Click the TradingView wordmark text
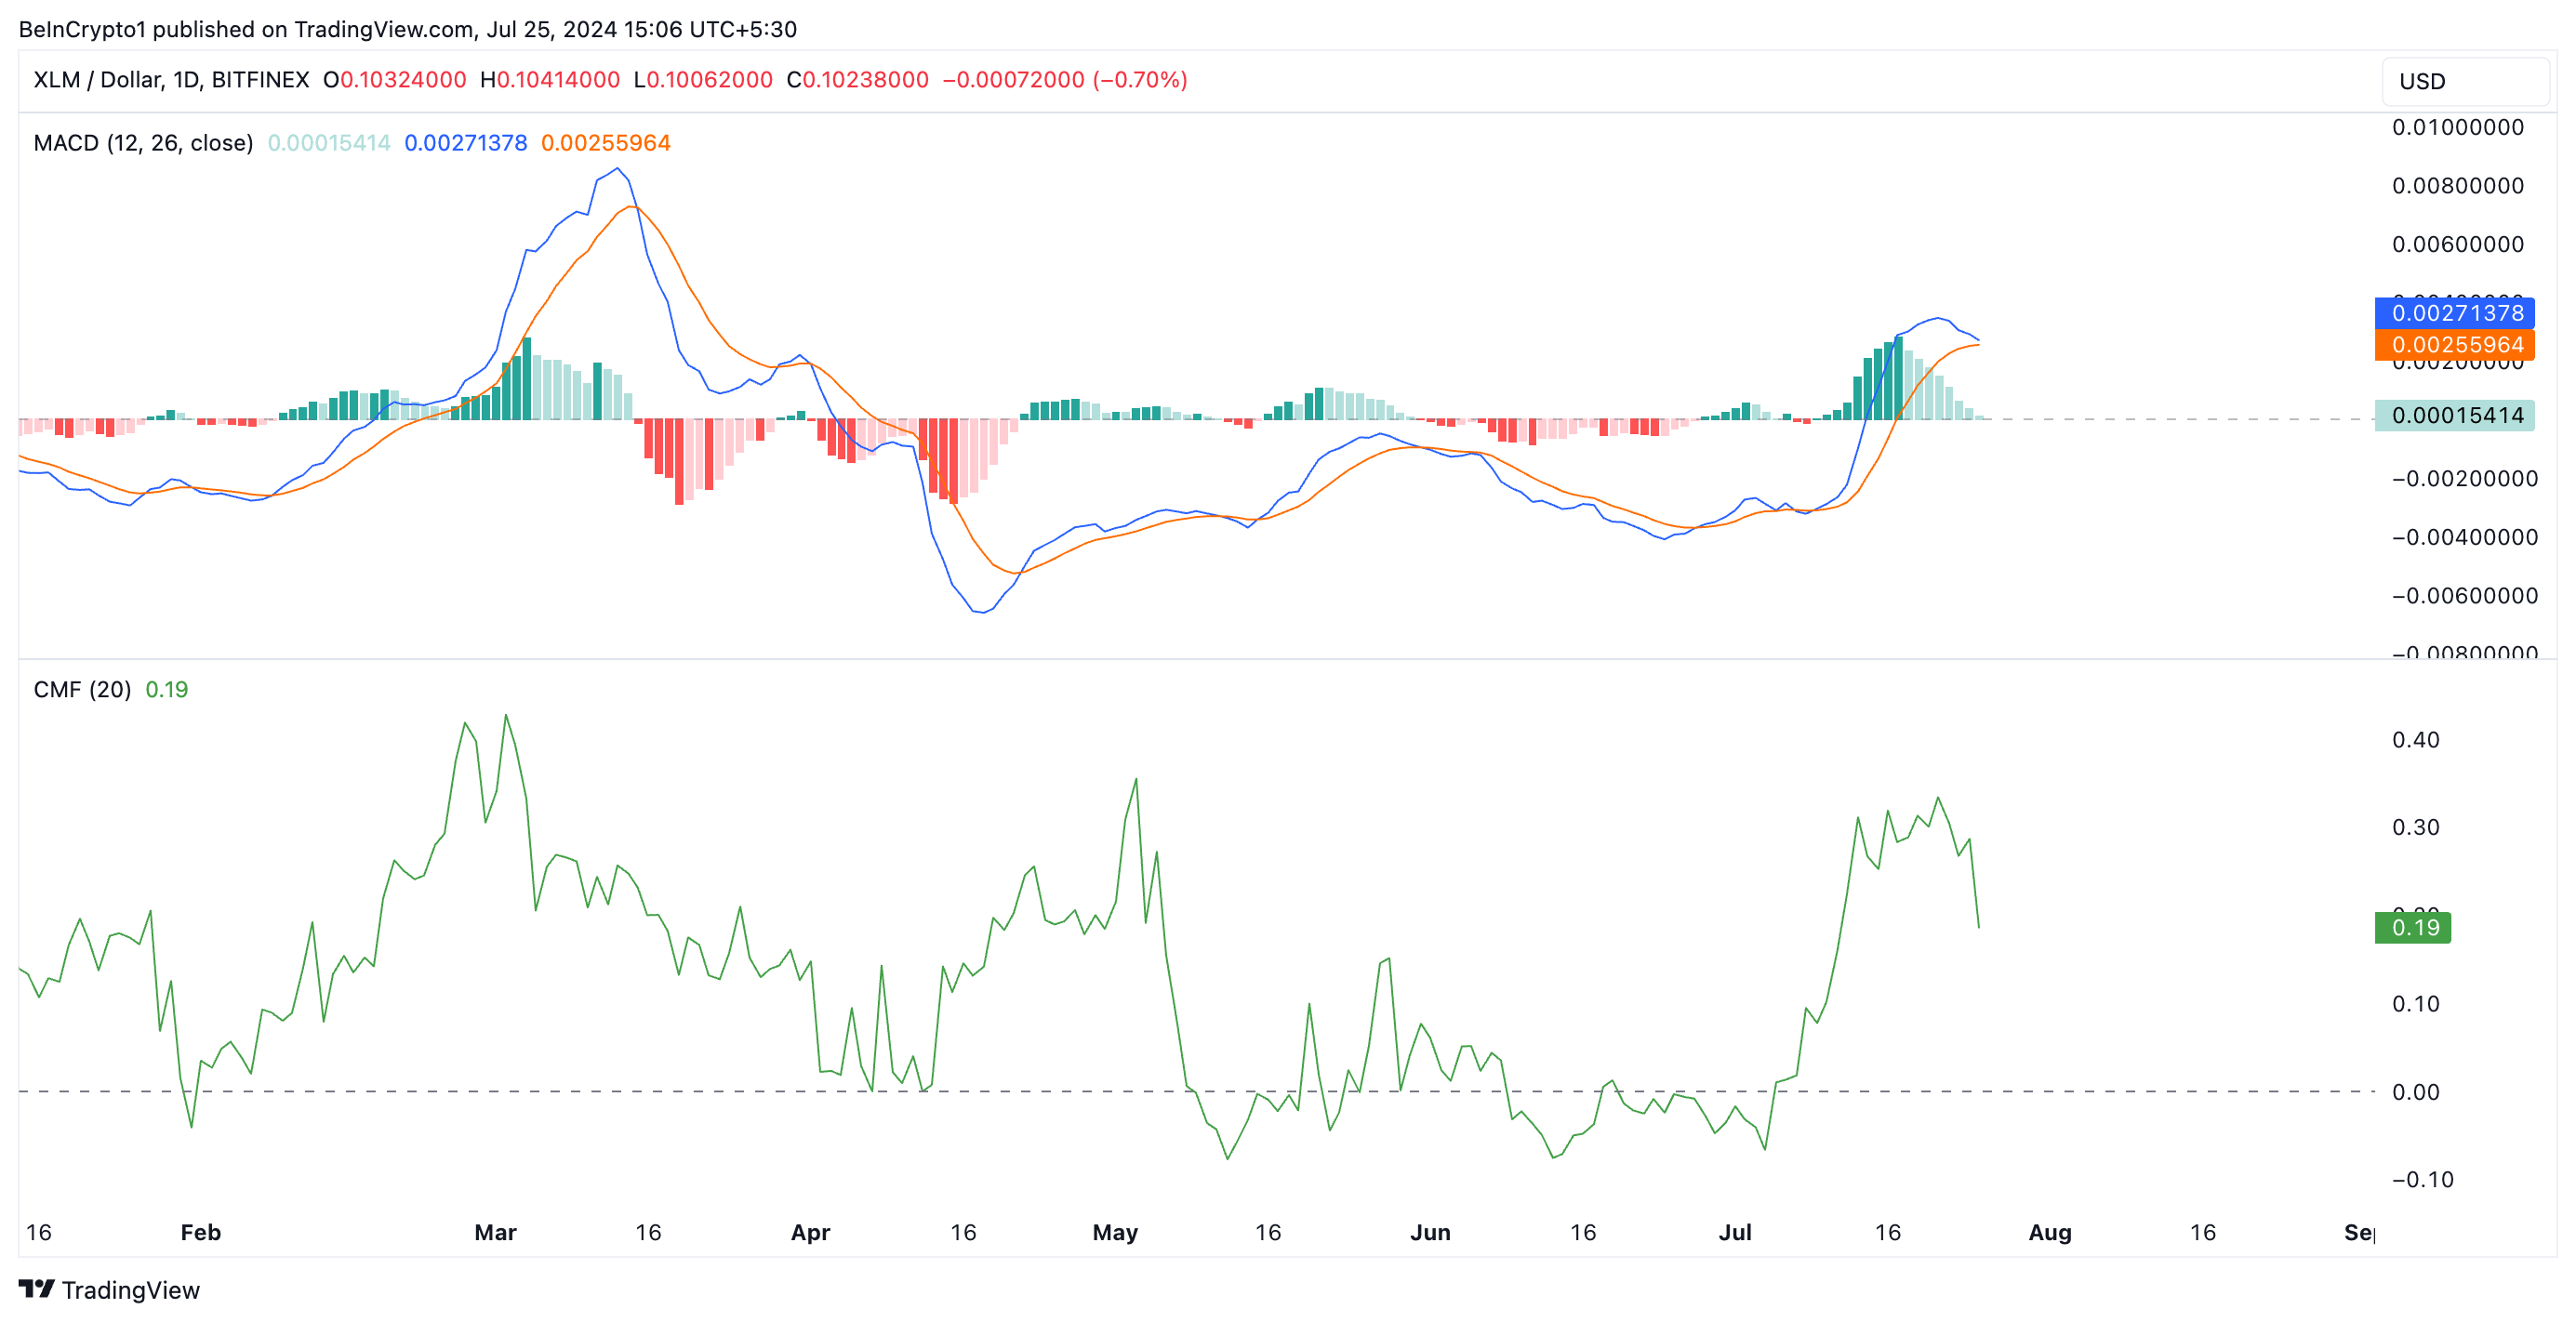The height and width of the screenshot is (1322, 2576). 130,1290
